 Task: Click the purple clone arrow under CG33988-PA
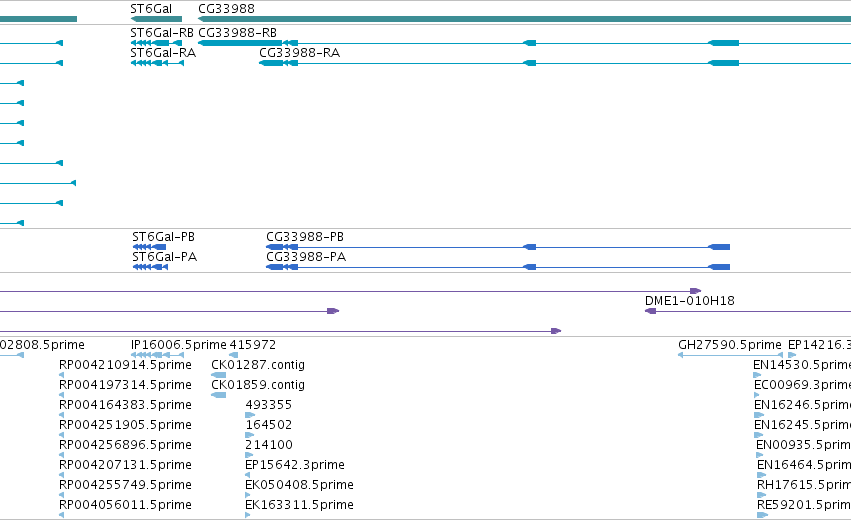351,291
